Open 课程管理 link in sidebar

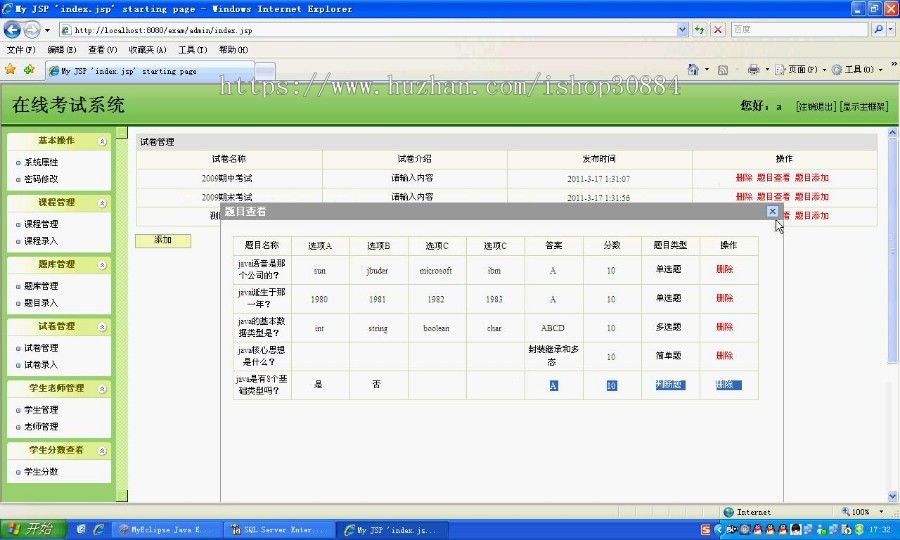click(x=41, y=224)
